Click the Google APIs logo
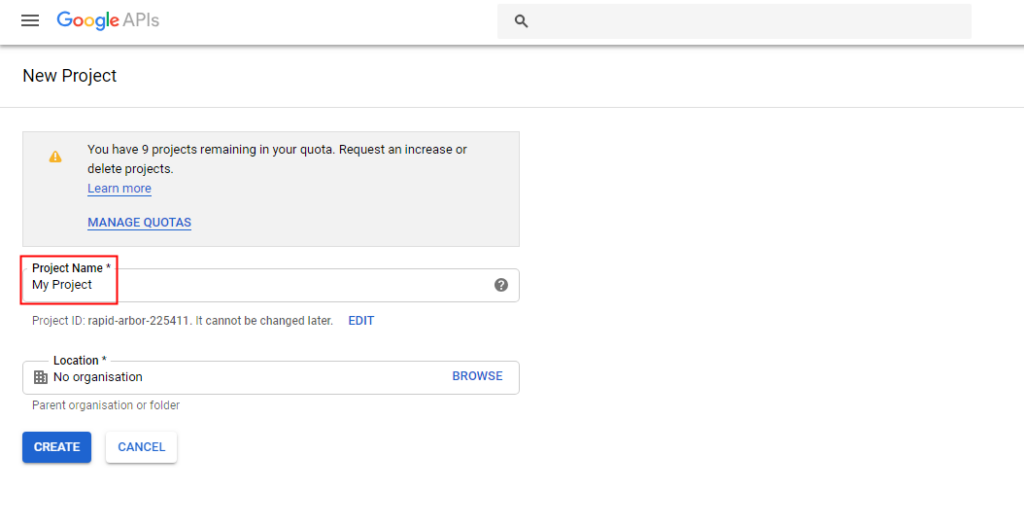1024x525 pixels. [x=108, y=21]
